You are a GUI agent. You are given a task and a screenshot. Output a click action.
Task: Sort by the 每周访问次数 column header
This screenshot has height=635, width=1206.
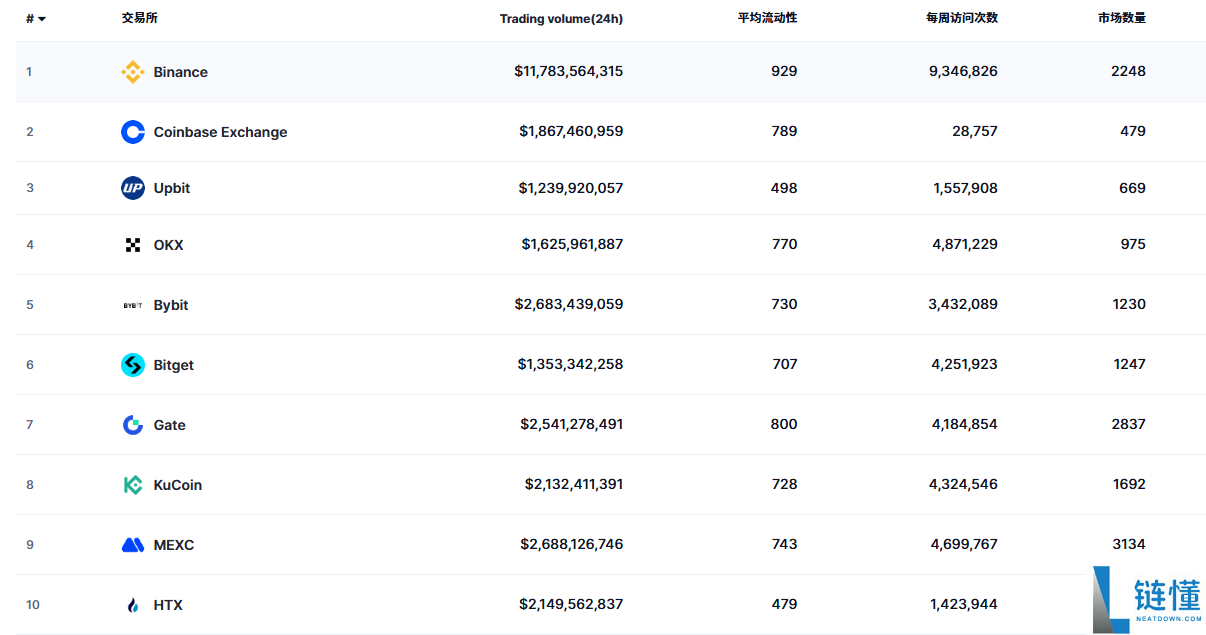[962, 18]
